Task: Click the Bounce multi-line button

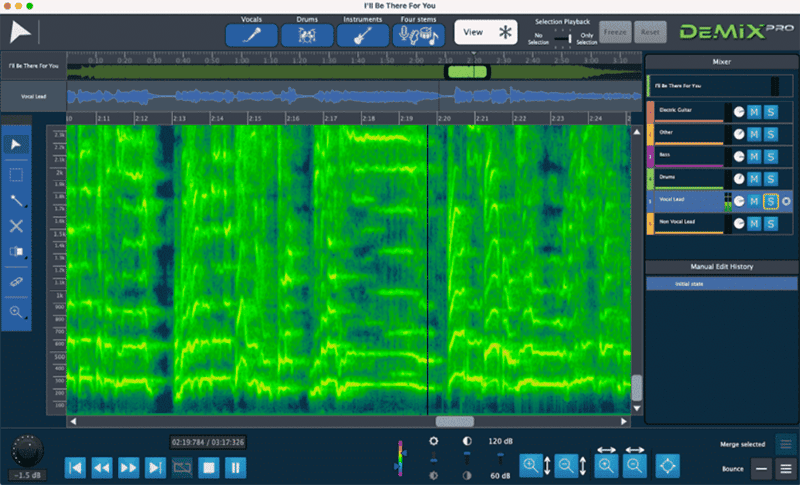Action: pyautogui.click(x=786, y=469)
